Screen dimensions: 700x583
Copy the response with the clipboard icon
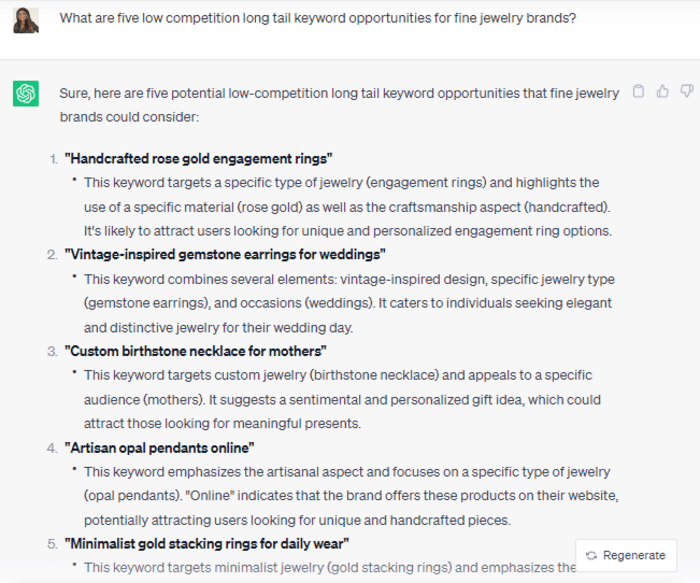638,91
